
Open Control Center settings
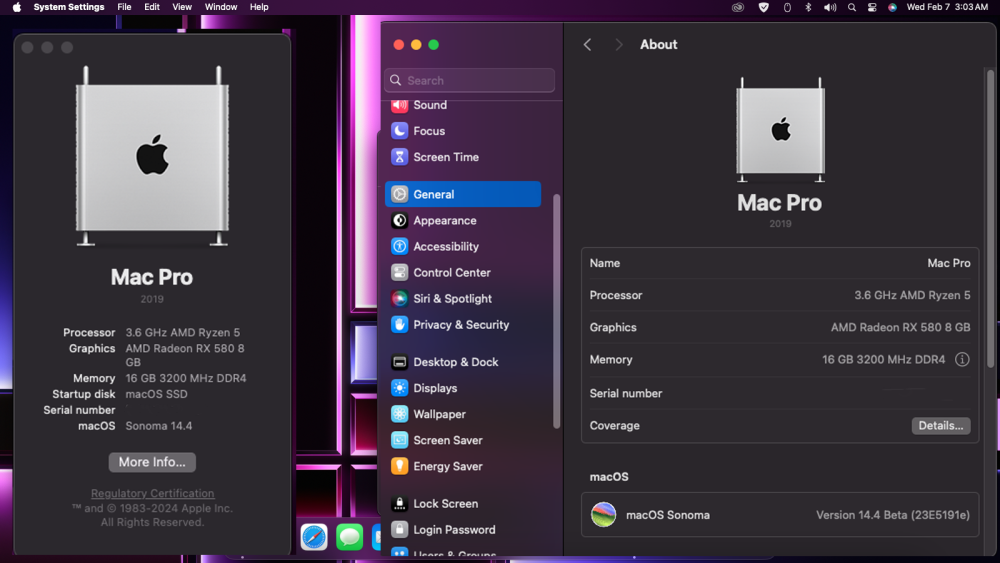click(463, 273)
